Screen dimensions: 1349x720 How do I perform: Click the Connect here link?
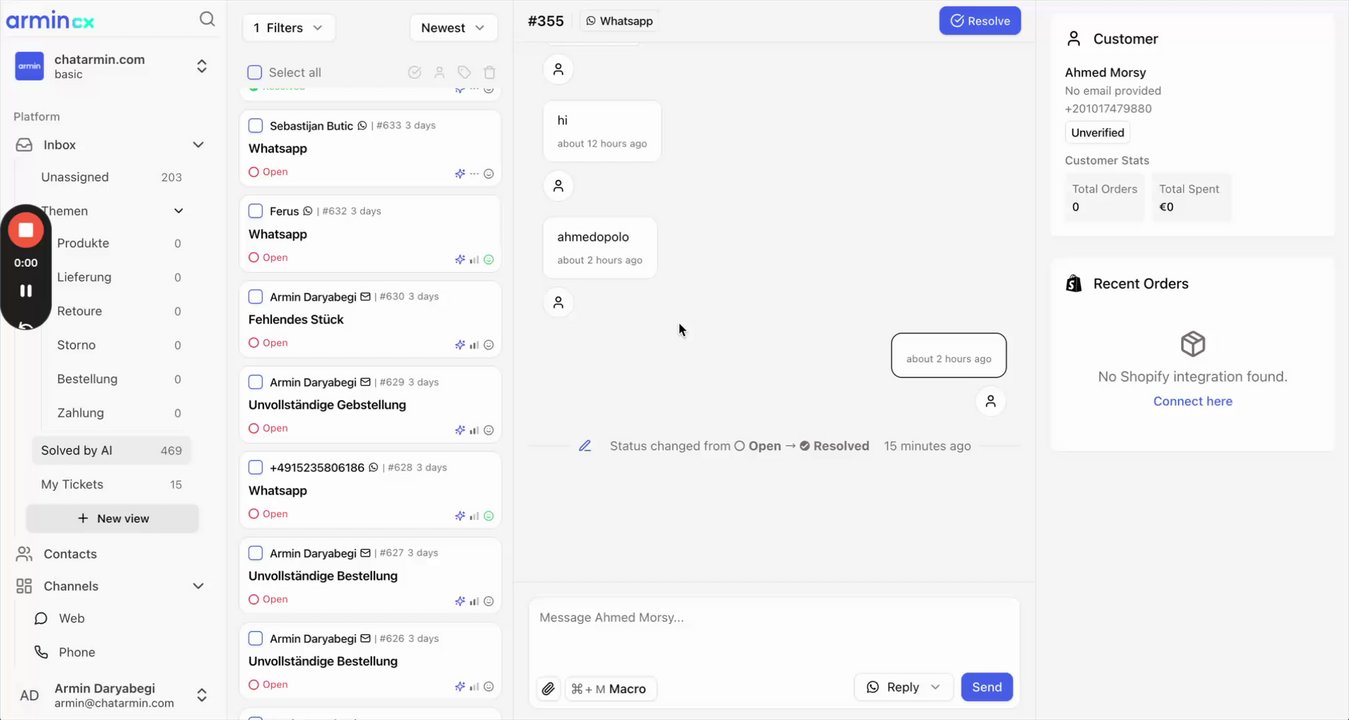tap(1192, 402)
